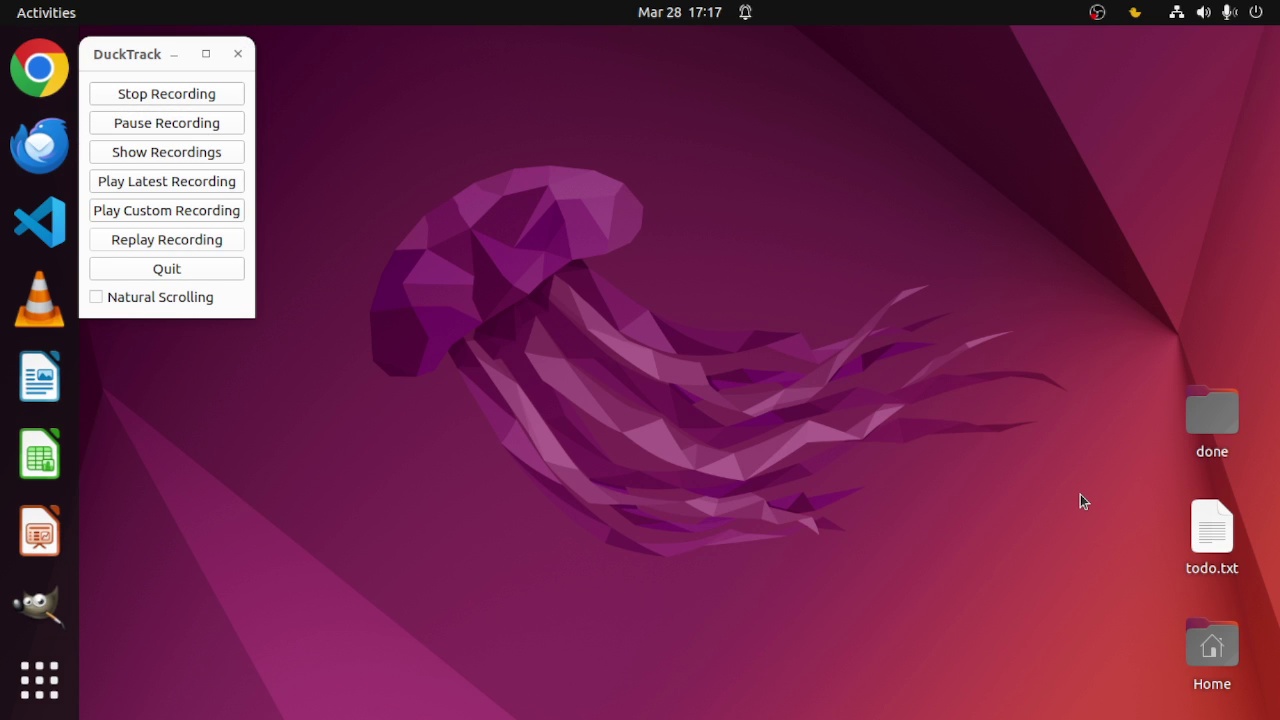Click the power icon in the top bar
This screenshot has width=1280, height=720.
(x=1256, y=13)
